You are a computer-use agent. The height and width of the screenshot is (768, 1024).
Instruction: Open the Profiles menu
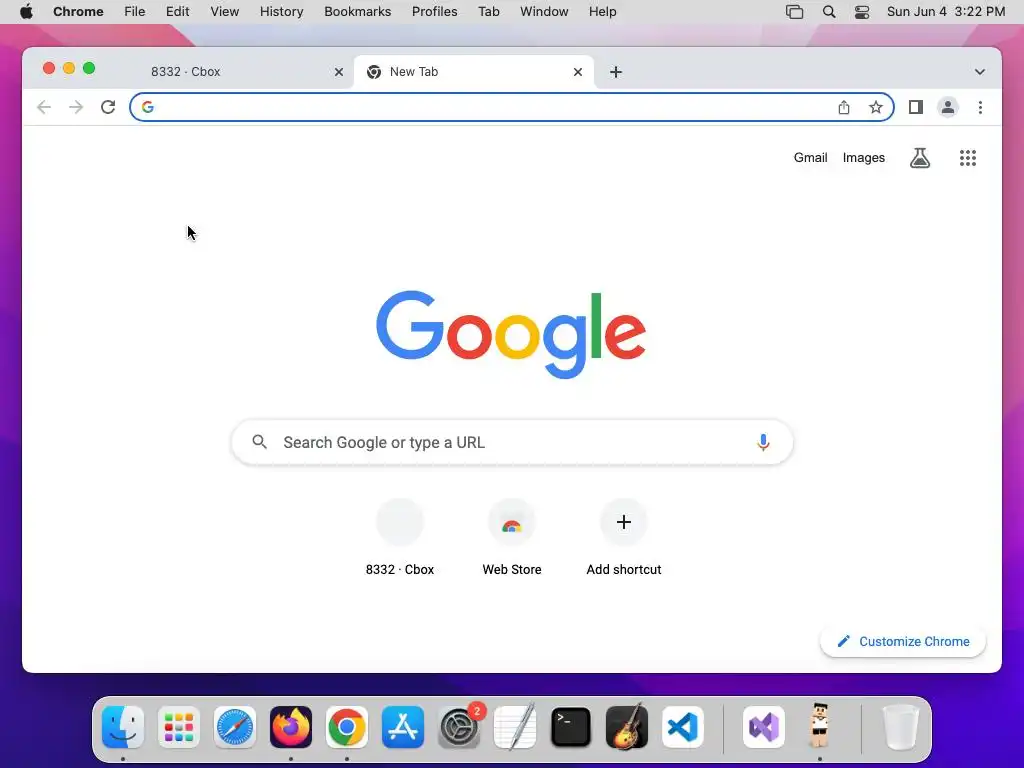(434, 12)
